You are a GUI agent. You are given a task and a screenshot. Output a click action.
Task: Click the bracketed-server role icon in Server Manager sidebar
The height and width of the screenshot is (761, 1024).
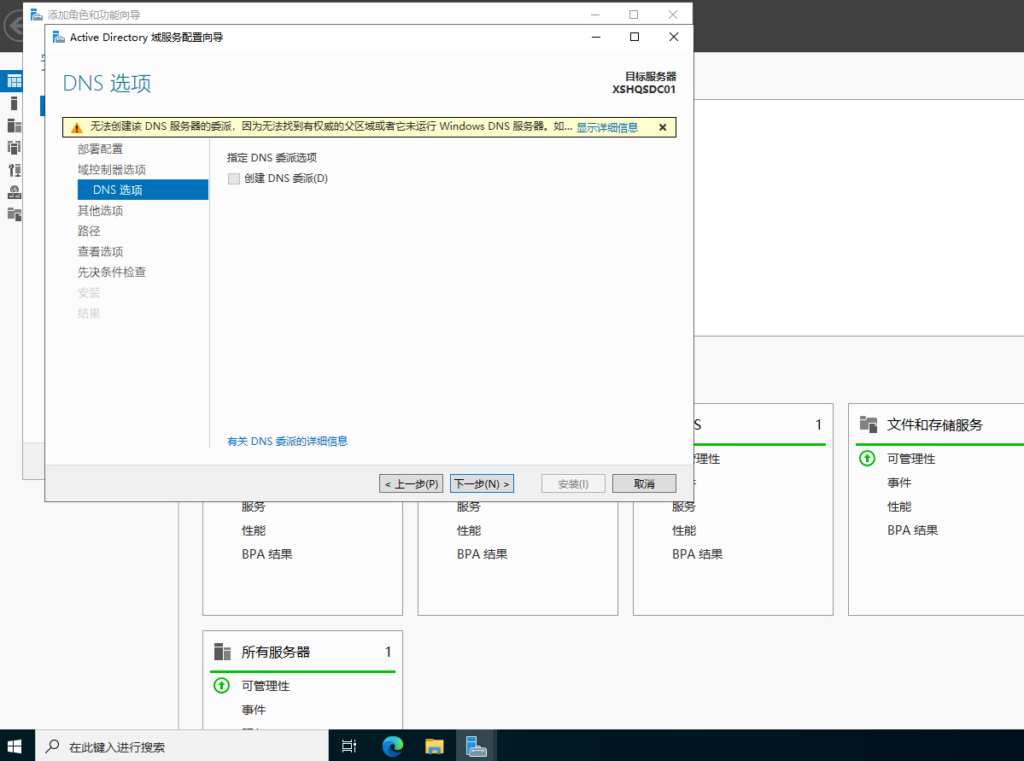(14, 148)
